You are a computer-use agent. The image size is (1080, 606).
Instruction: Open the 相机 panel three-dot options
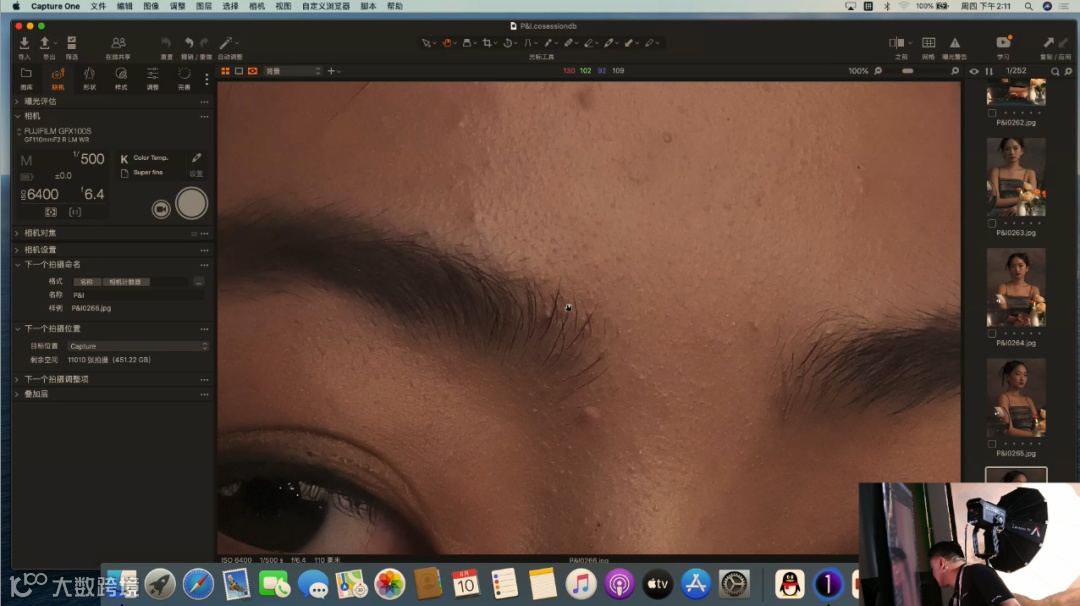[205, 116]
